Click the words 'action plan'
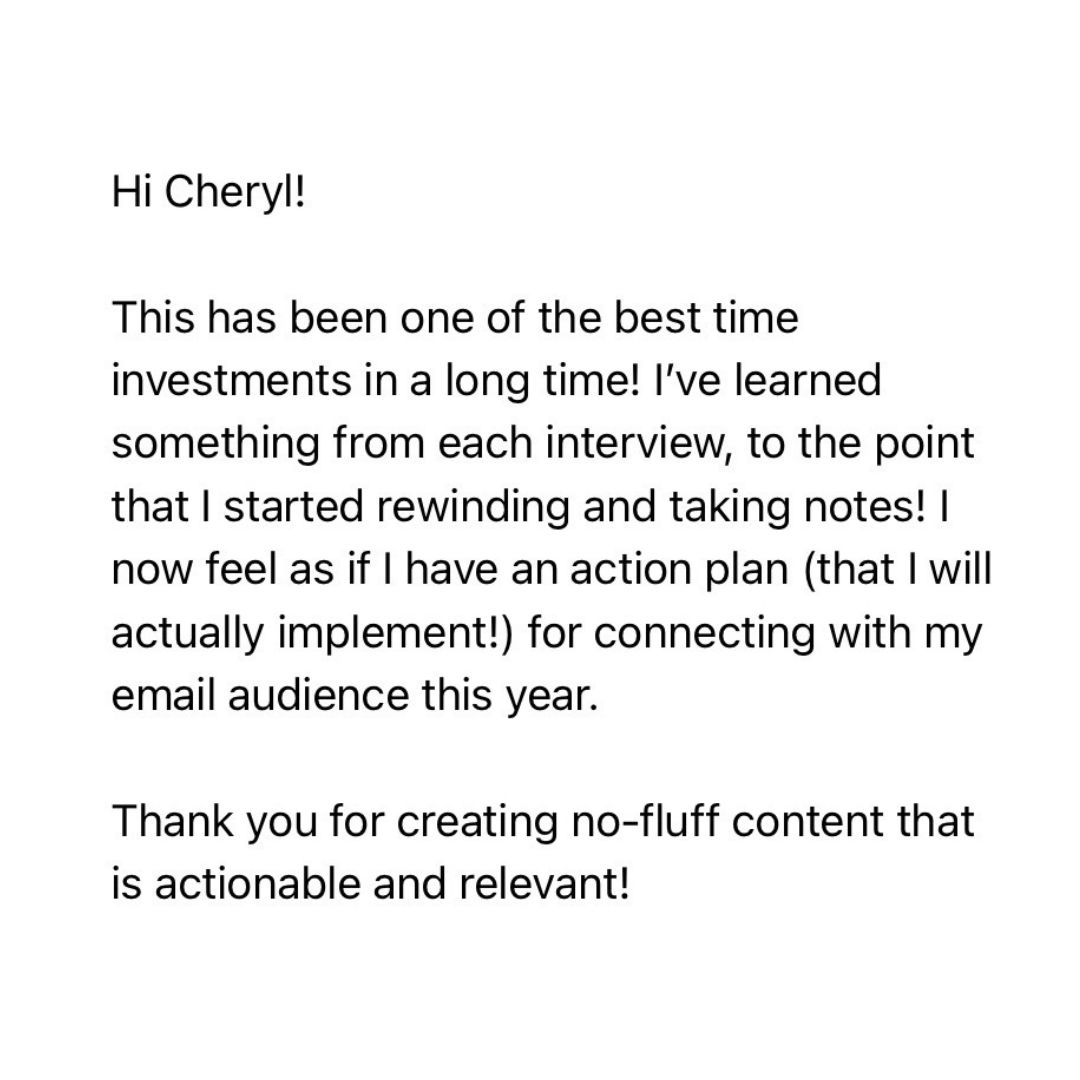1080x1080 pixels. (679, 570)
